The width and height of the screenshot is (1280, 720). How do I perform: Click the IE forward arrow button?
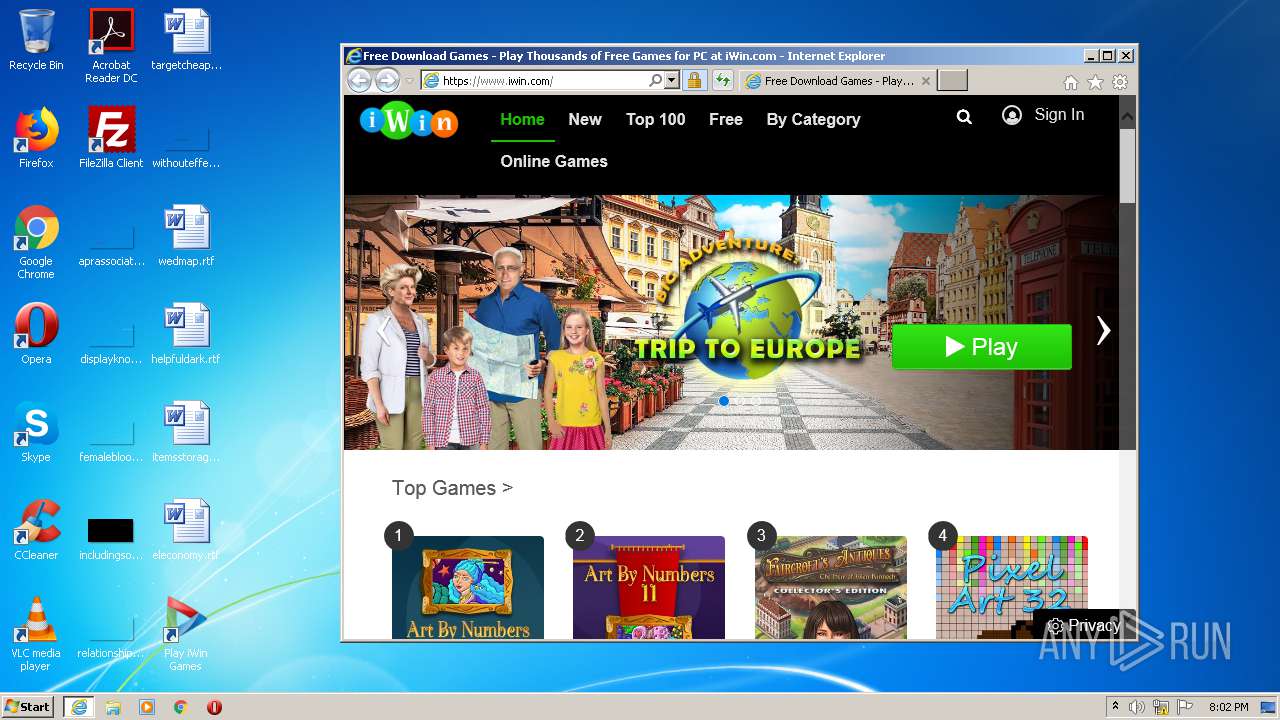[387, 81]
